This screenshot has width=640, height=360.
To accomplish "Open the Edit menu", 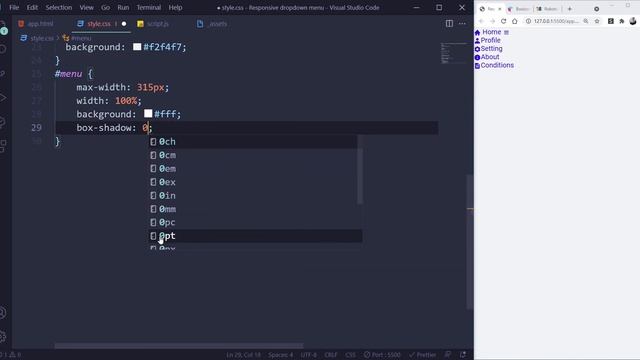I will pyautogui.click(x=32, y=7).
